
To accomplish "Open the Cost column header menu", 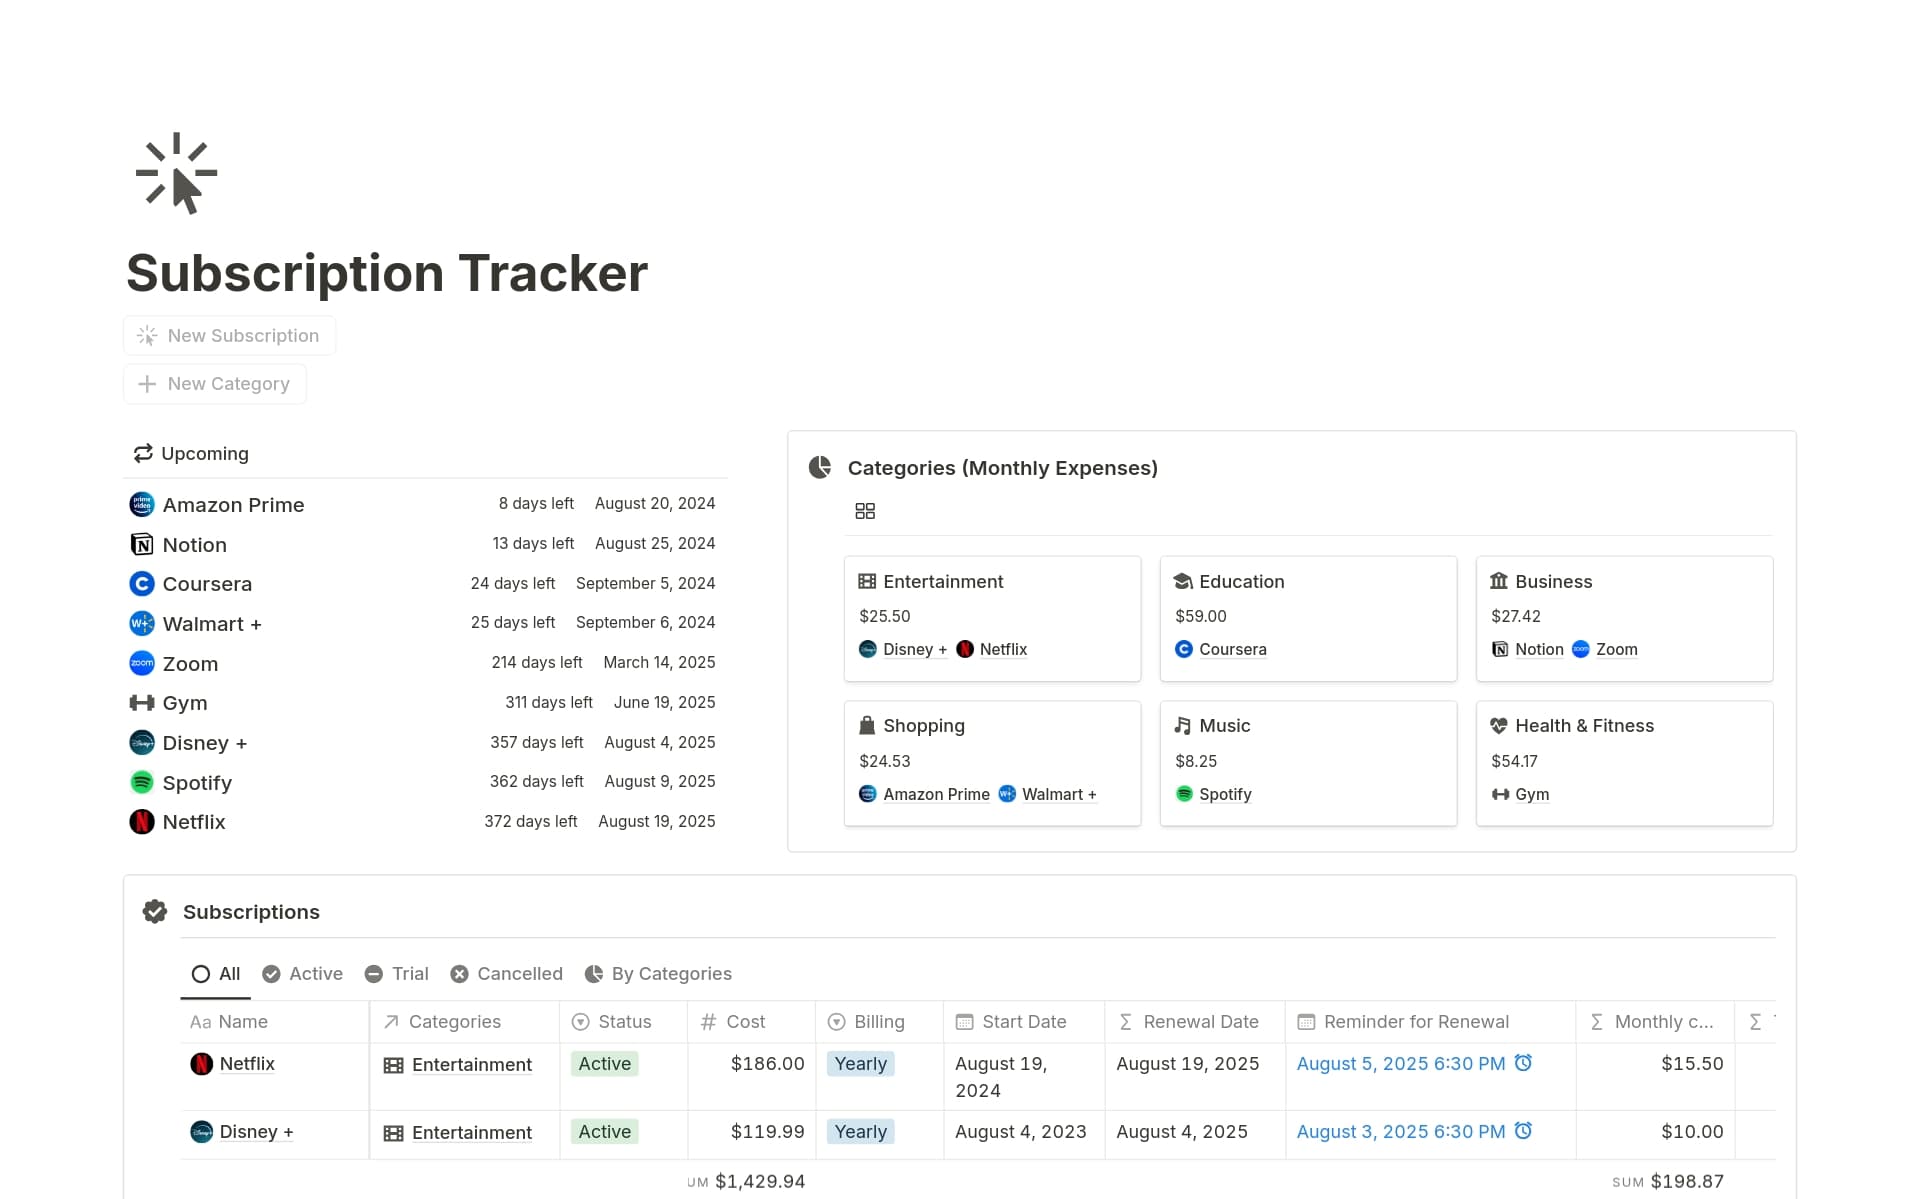I will (x=752, y=1021).
